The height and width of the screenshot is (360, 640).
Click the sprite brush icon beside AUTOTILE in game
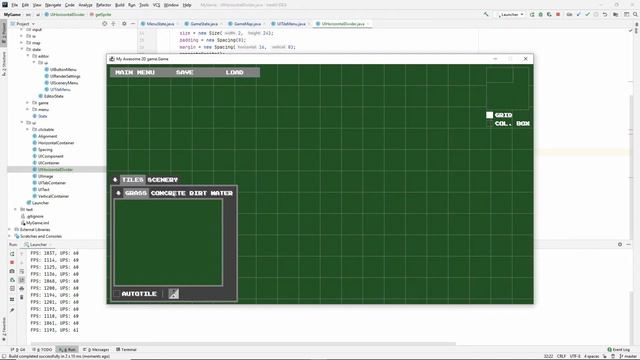[x=173, y=293]
